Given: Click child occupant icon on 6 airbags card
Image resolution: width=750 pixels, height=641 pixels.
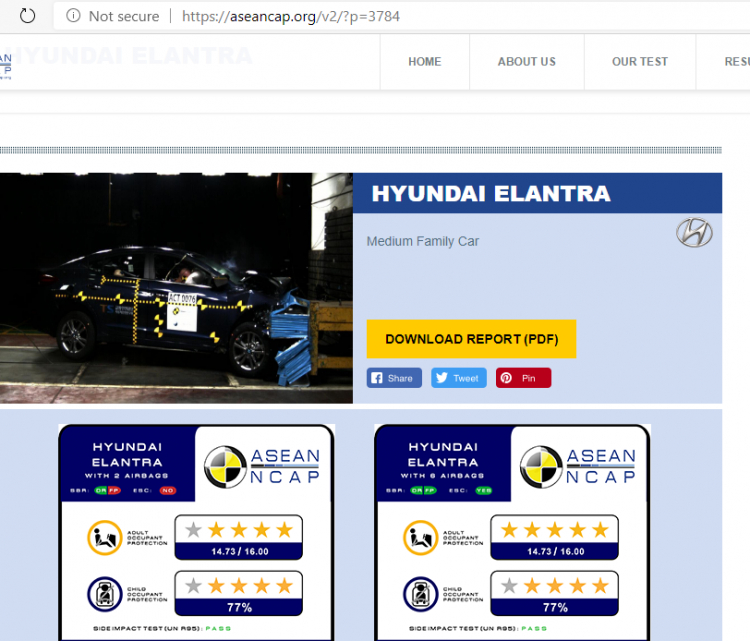Looking at the screenshot, I should tap(420, 594).
